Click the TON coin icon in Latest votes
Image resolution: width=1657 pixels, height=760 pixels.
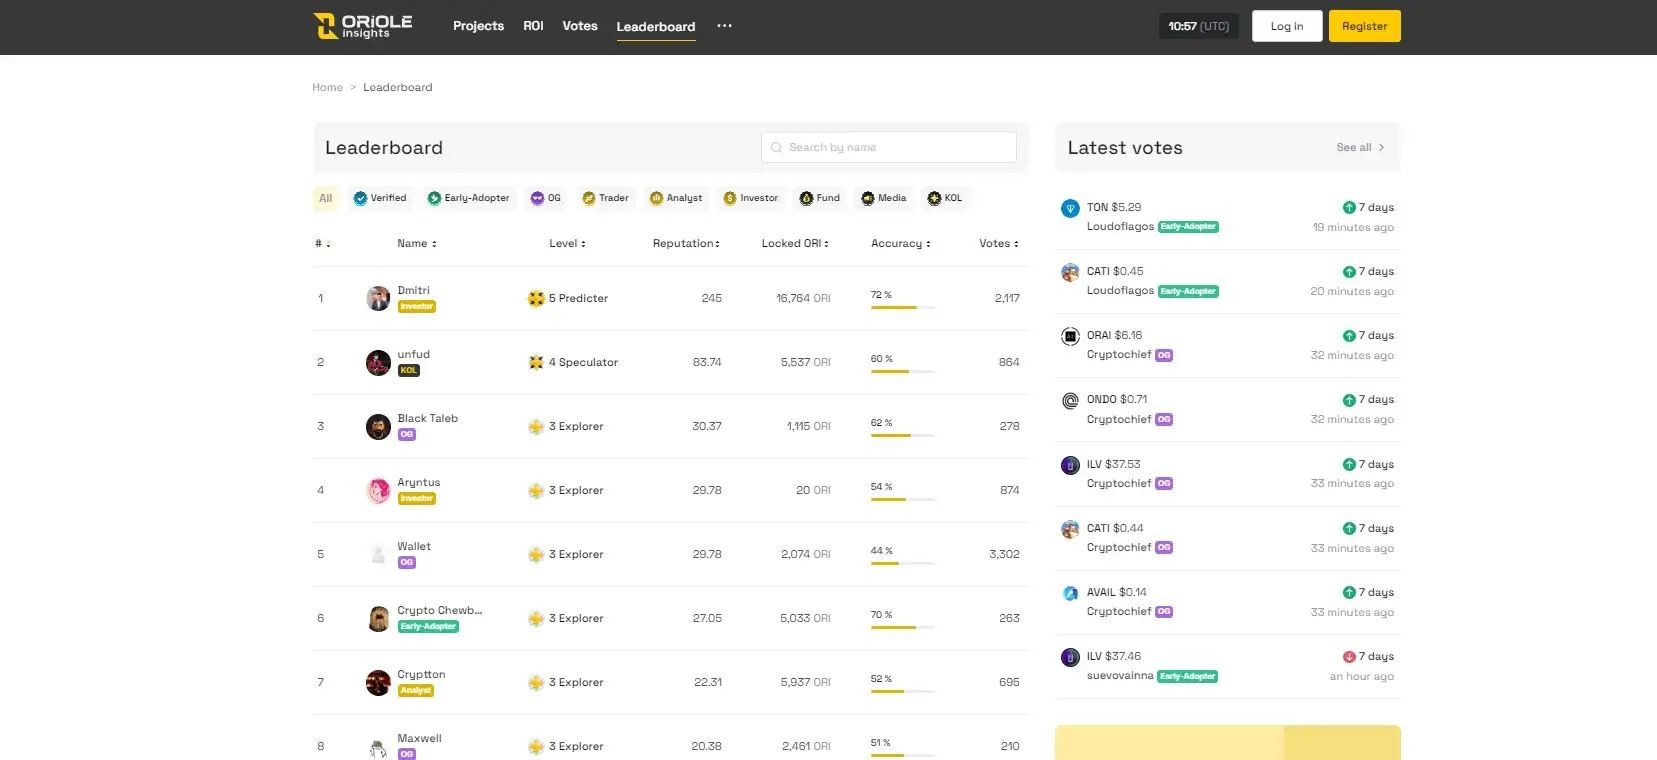coord(1070,209)
